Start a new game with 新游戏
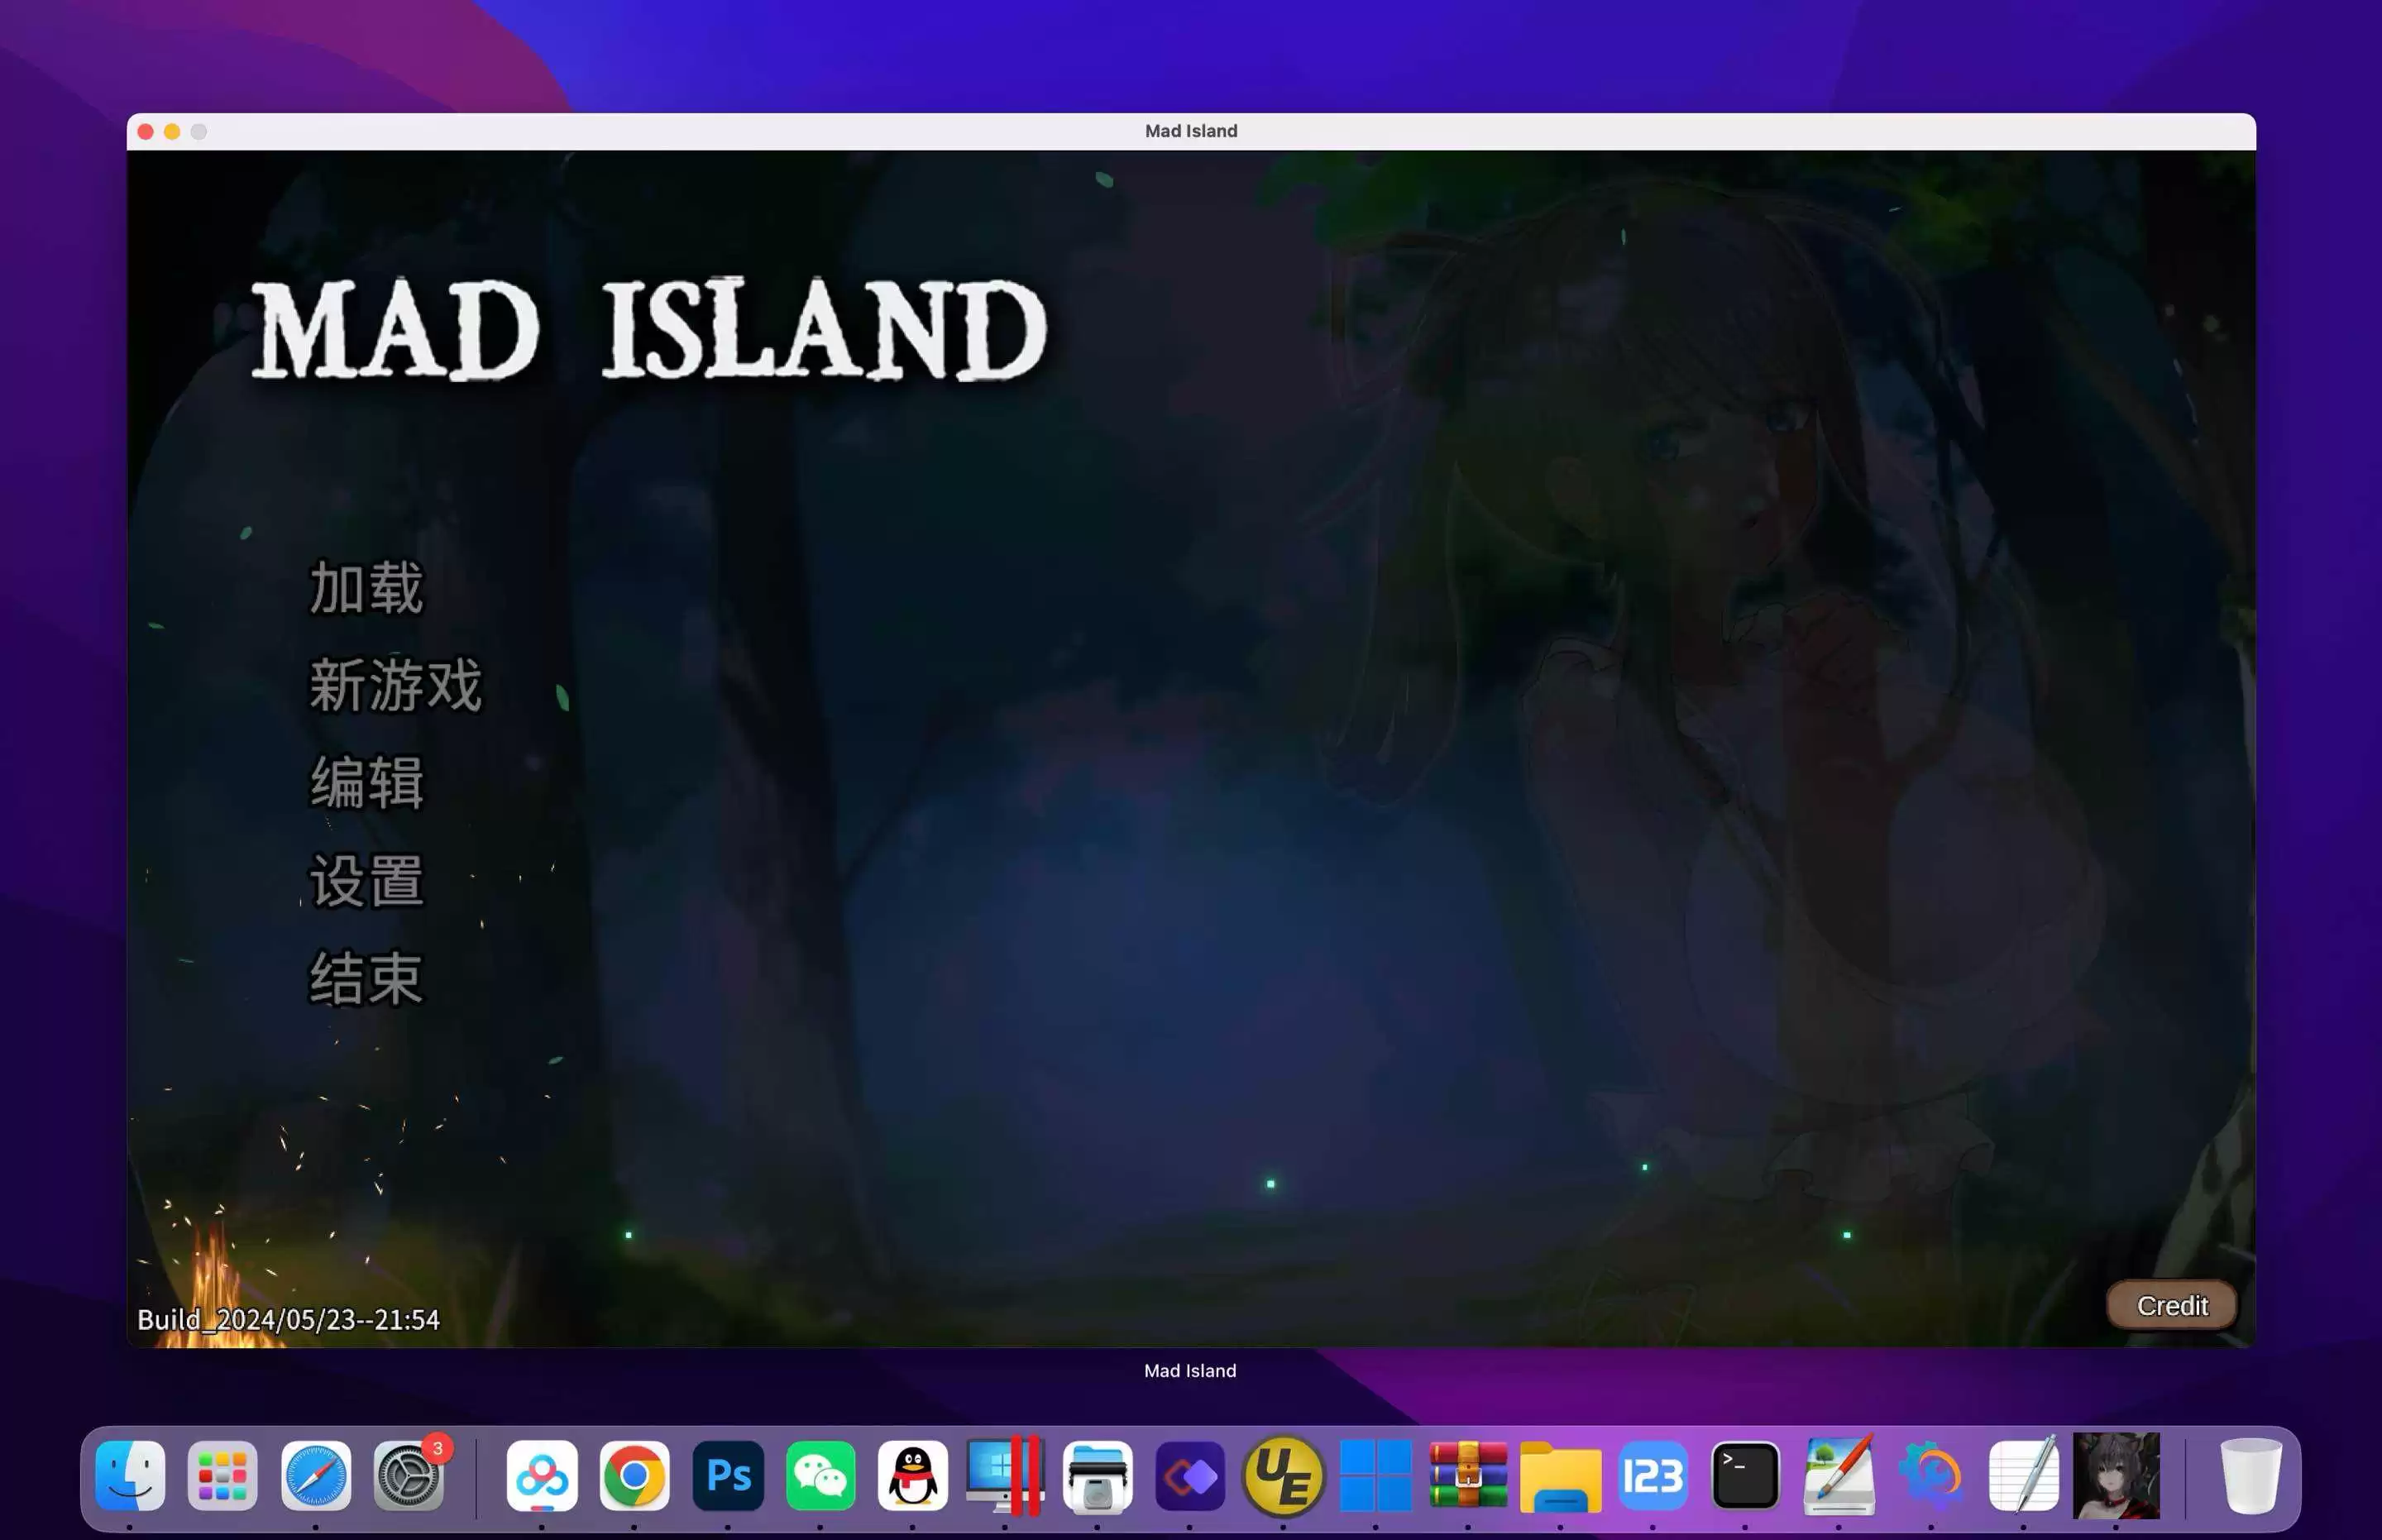Screen dimensions: 2382x1540 coord(395,685)
